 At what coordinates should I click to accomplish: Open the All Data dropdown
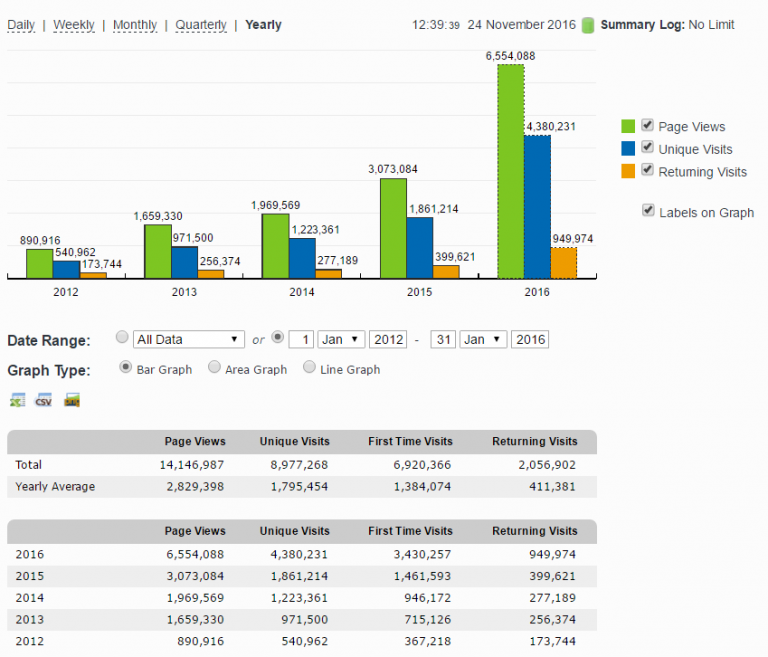point(189,339)
